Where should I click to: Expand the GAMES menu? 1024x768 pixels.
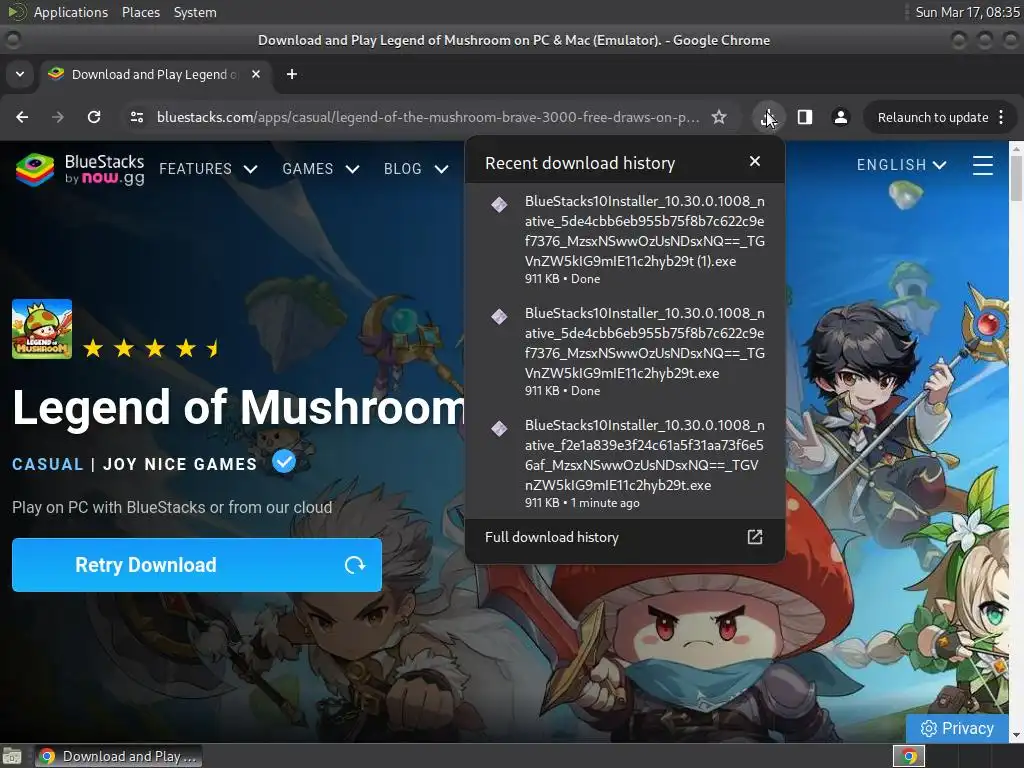click(321, 168)
